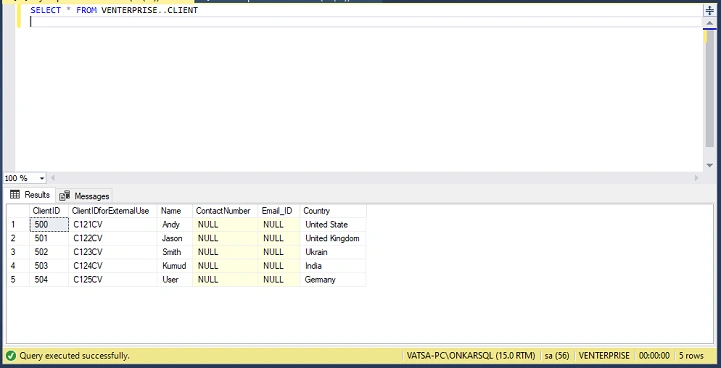Click the cell with ClientID 504
721x368 pixels.
pos(49,280)
